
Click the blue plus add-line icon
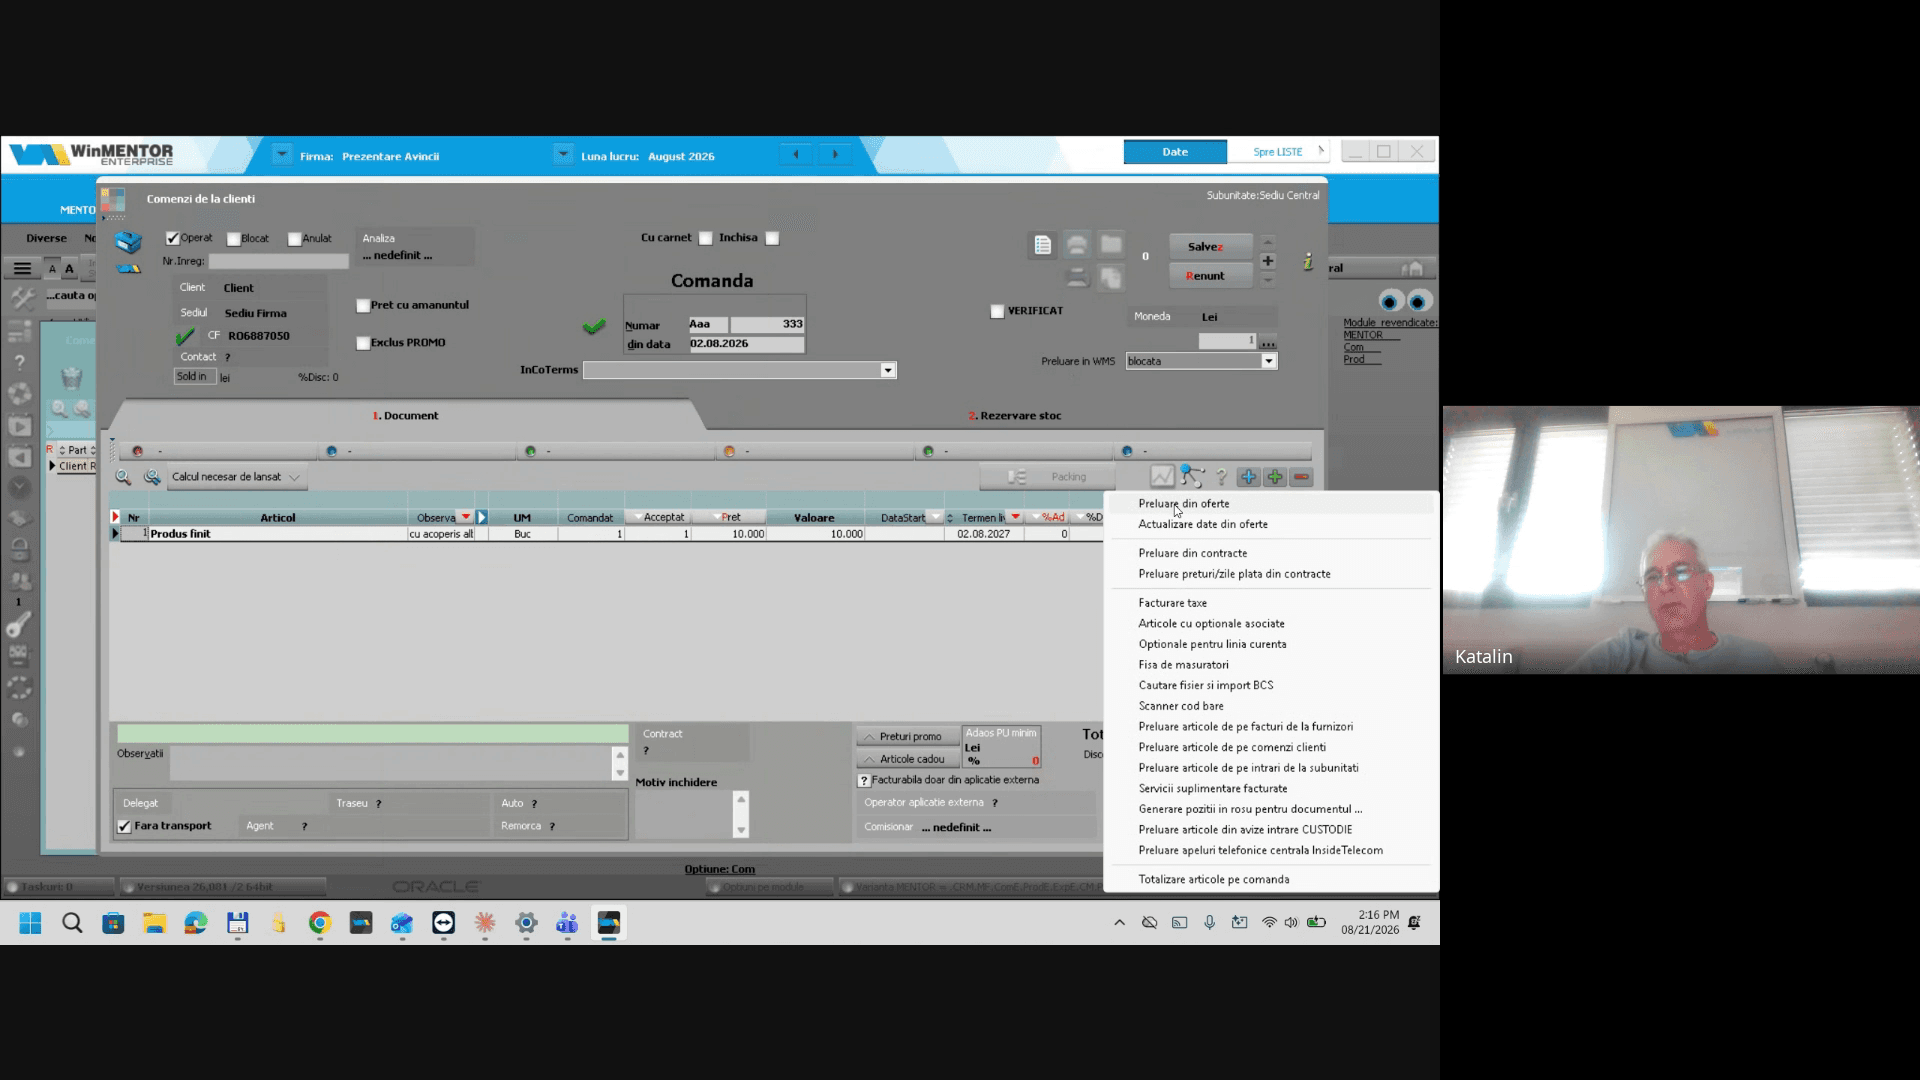click(x=1248, y=477)
